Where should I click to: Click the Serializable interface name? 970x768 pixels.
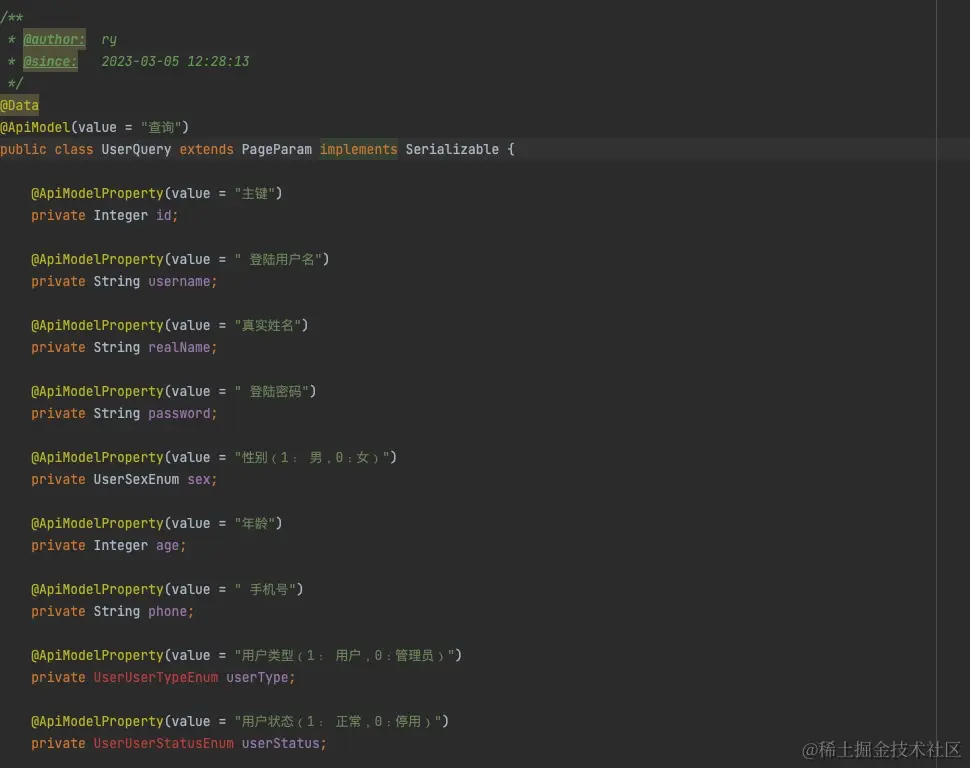(452, 150)
